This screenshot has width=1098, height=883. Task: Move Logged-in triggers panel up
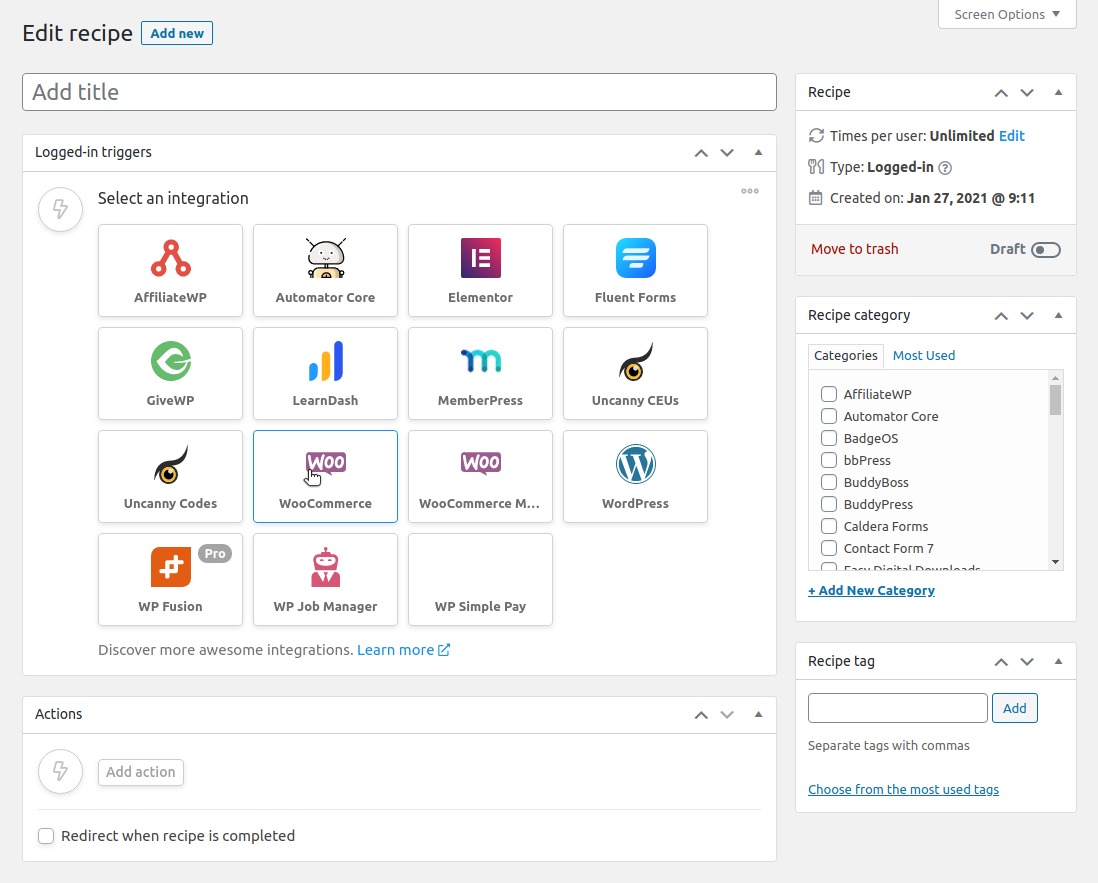[x=701, y=153]
